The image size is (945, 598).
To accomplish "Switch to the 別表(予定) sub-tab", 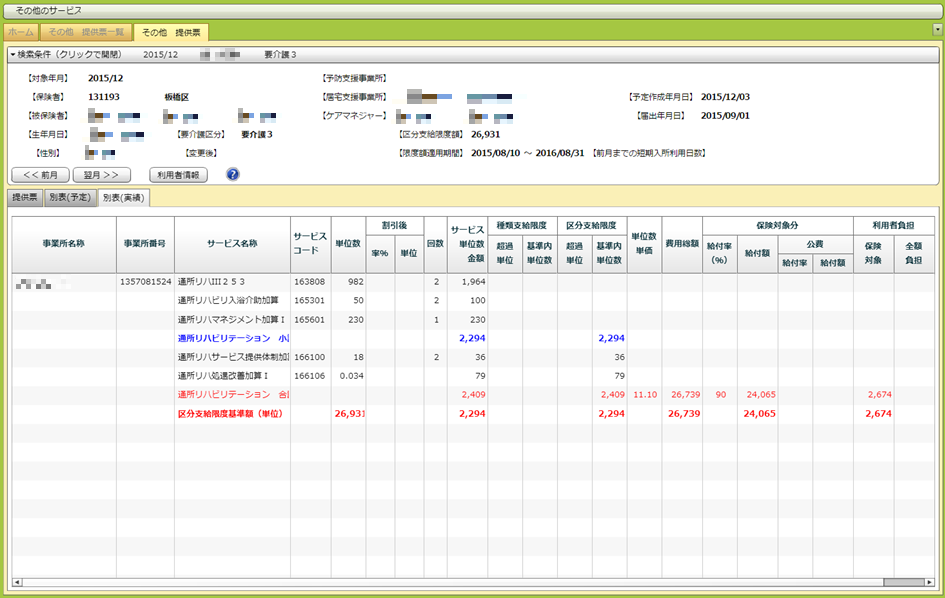I will (70, 198).
